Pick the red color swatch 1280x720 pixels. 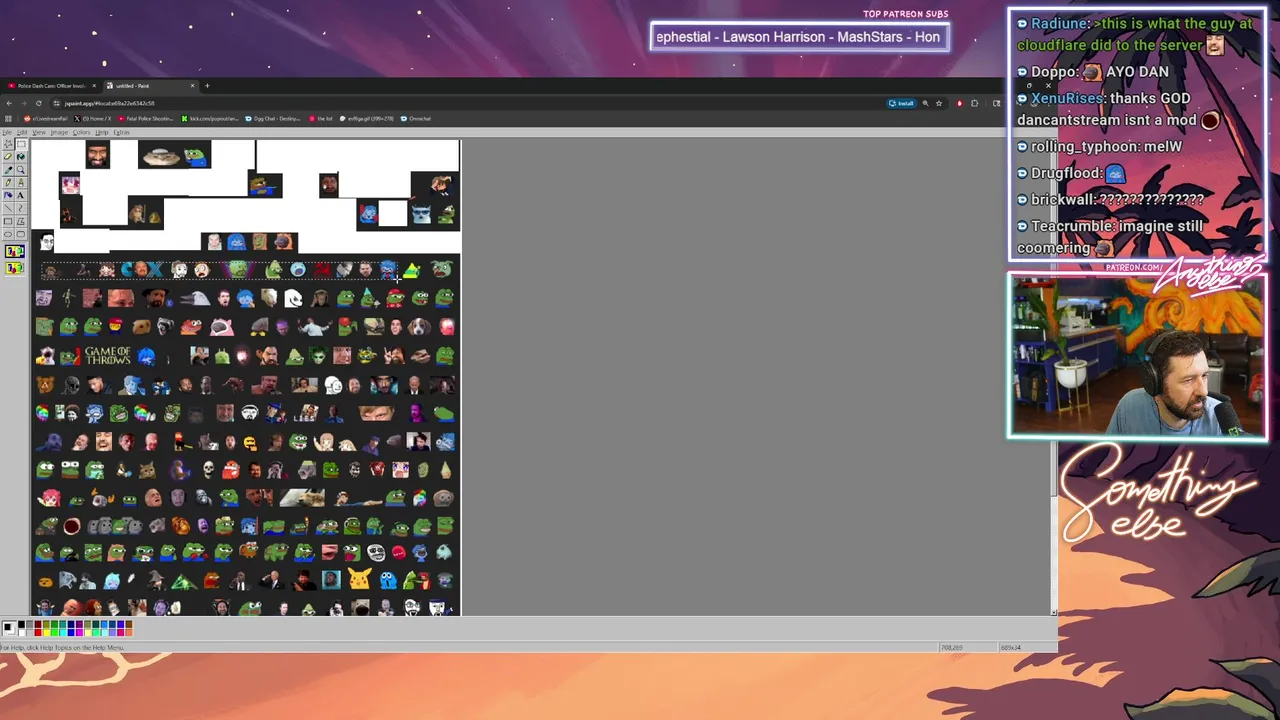pos(38,633)
